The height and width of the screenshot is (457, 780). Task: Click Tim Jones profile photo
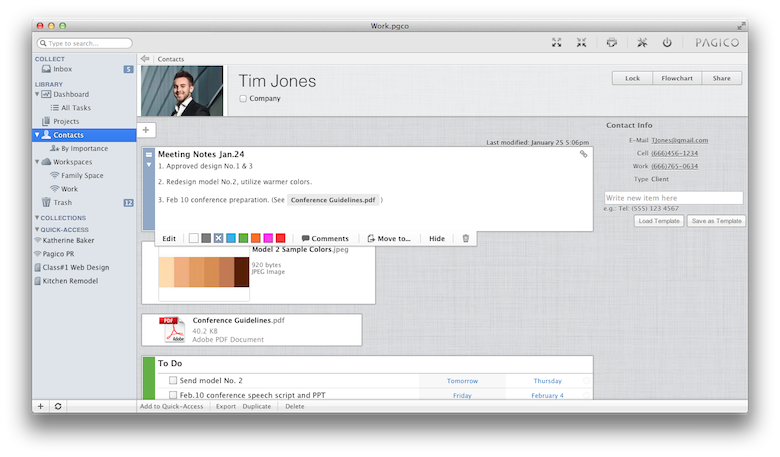point(182,91)
